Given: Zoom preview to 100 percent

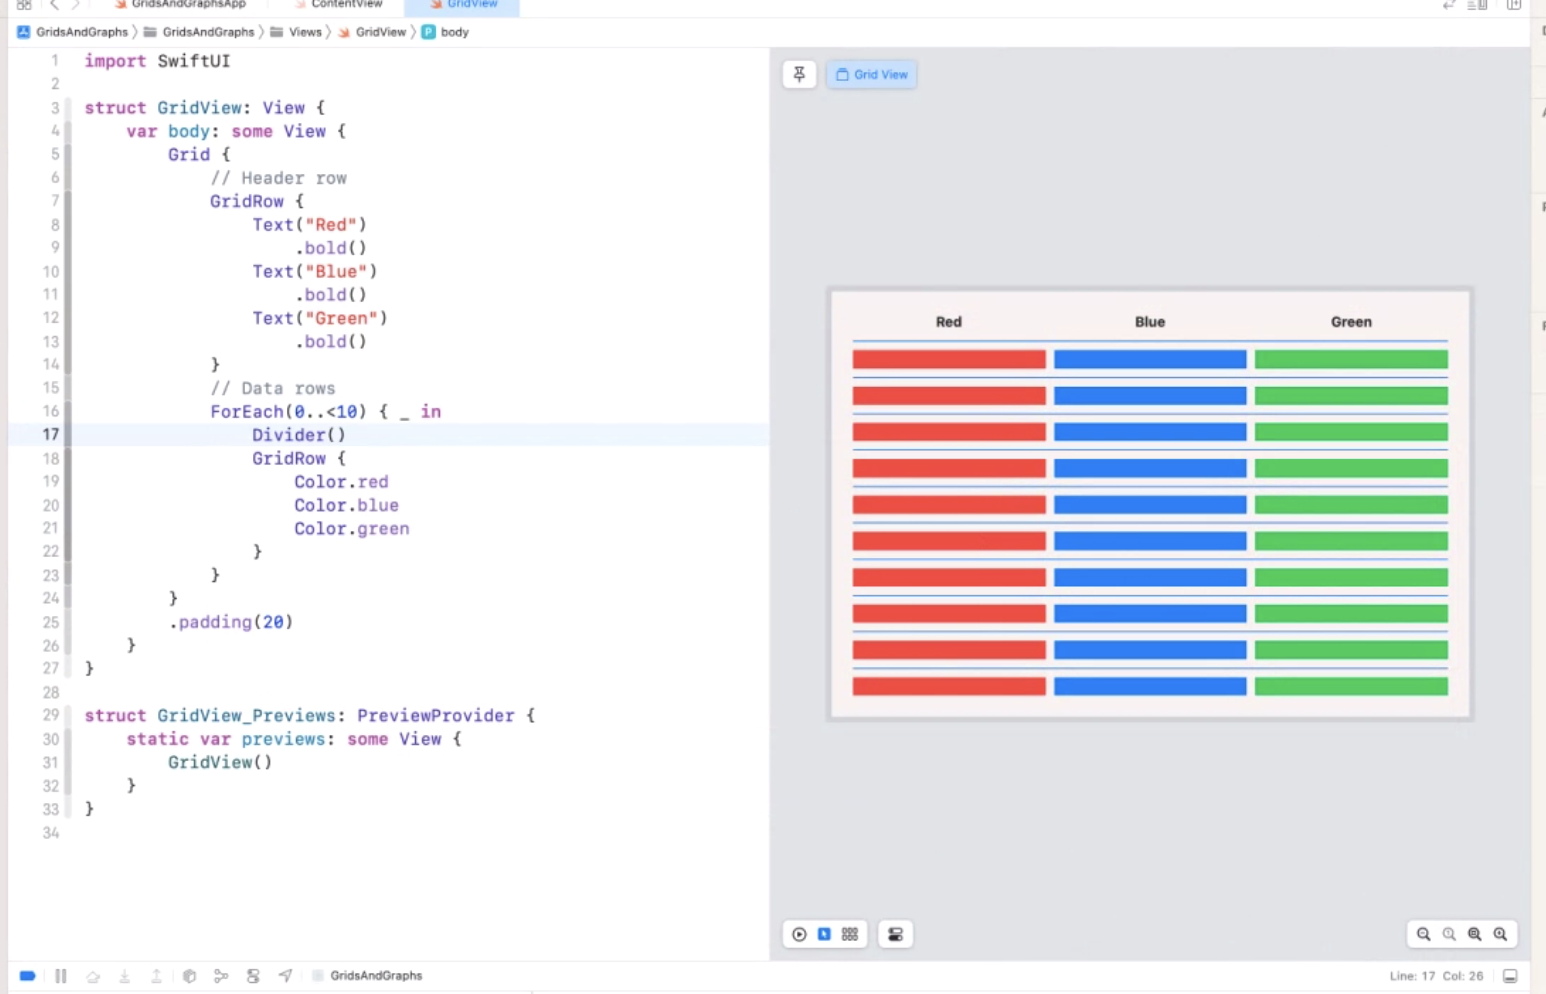Looking at the screenshot, I should point(1449,934).
